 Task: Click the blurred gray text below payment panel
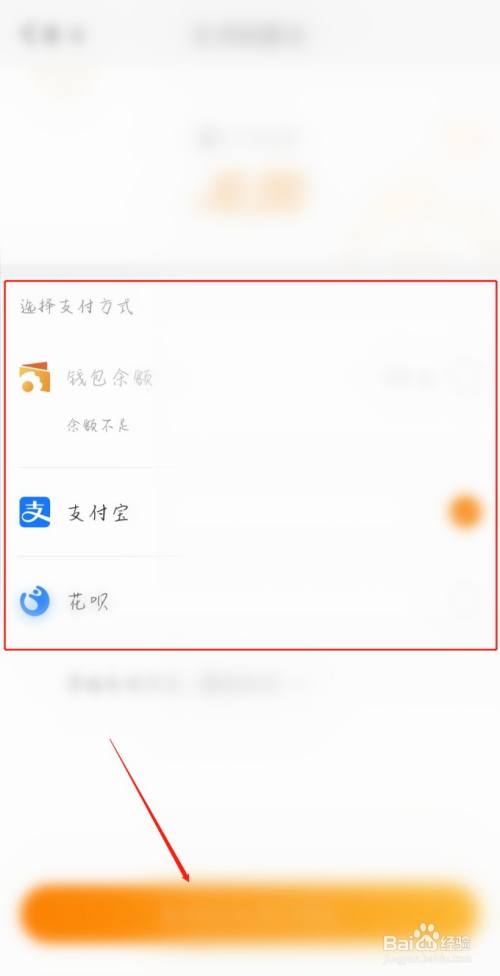click(x=181, y=683)
